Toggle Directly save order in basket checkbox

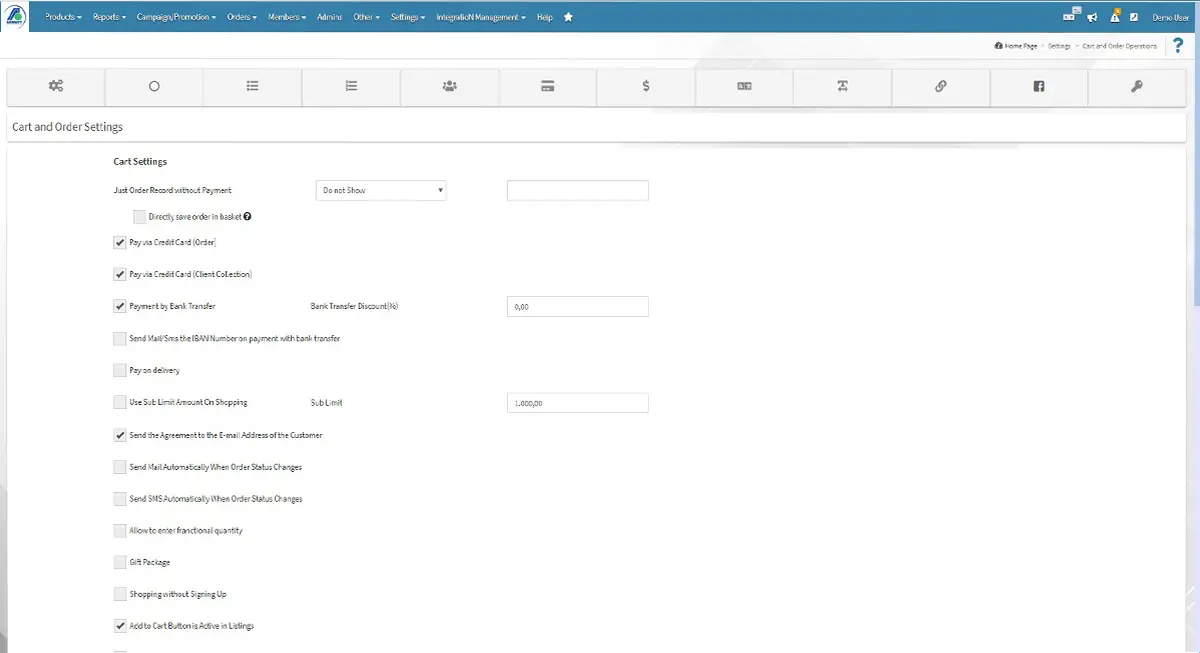[139, 216]
